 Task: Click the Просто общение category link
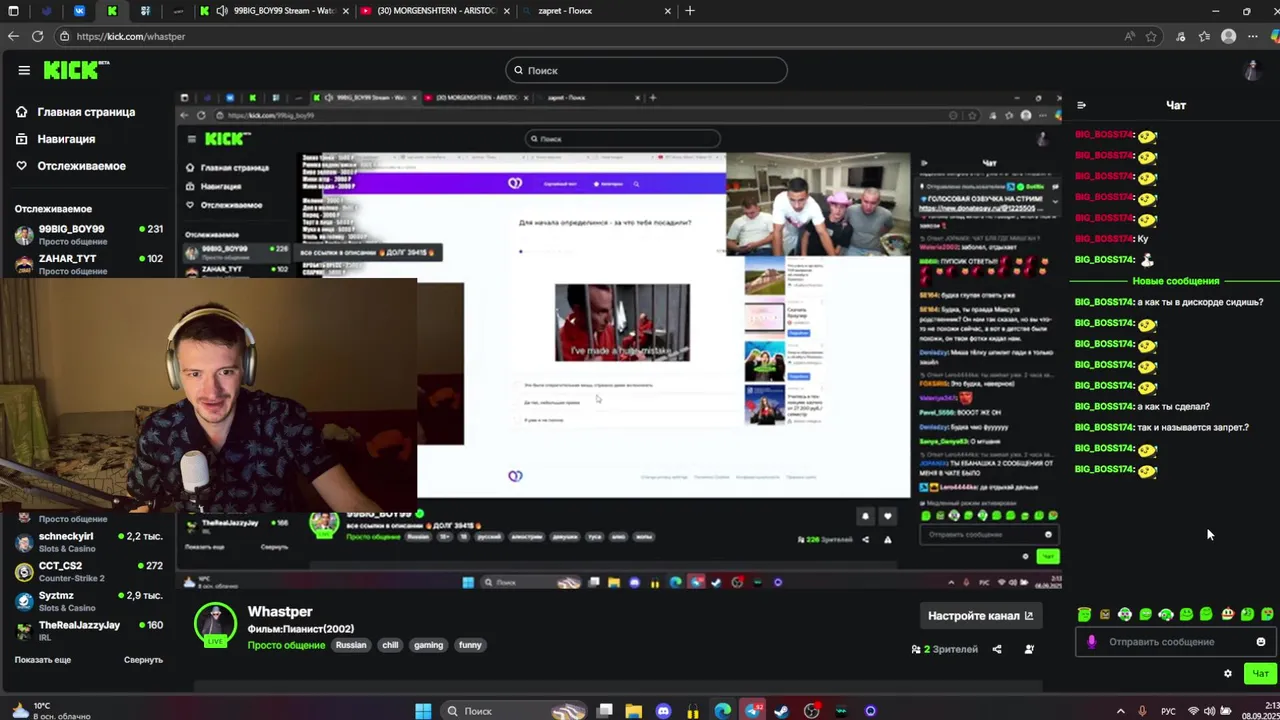tap(287, 645)
